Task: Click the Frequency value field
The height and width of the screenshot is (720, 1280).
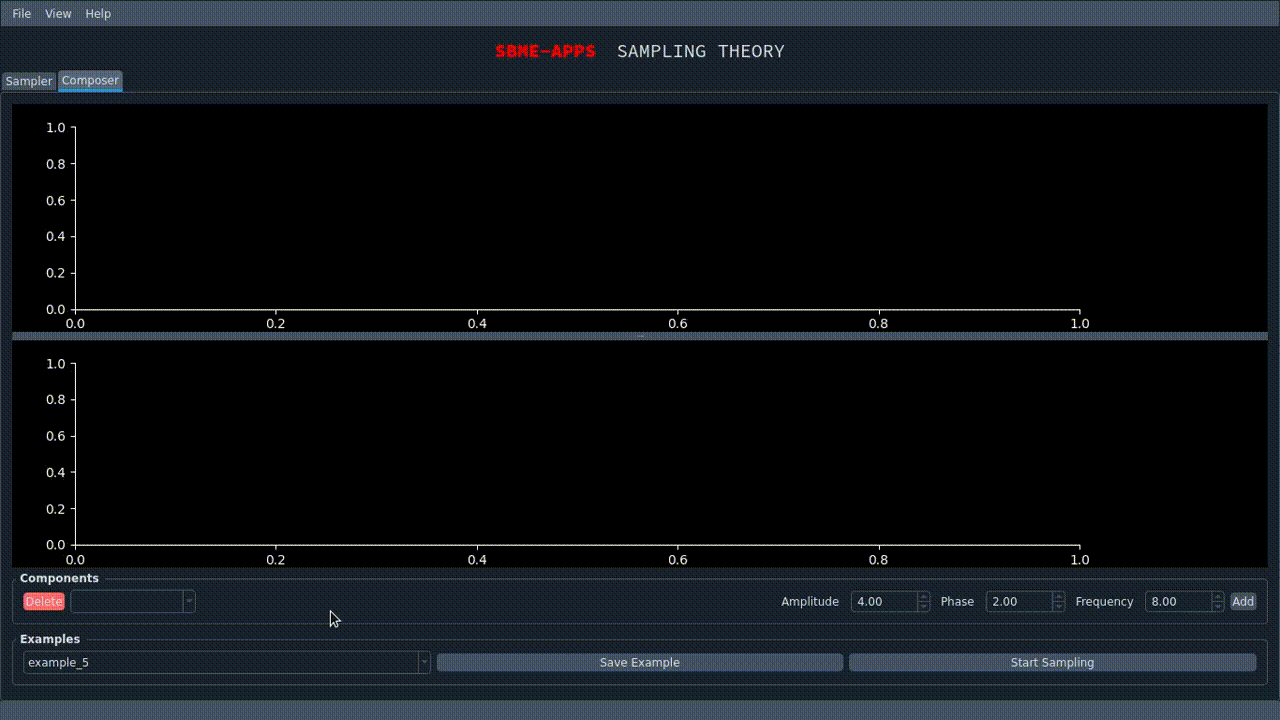Action: pyautogui.click(x=1178, y=601)
